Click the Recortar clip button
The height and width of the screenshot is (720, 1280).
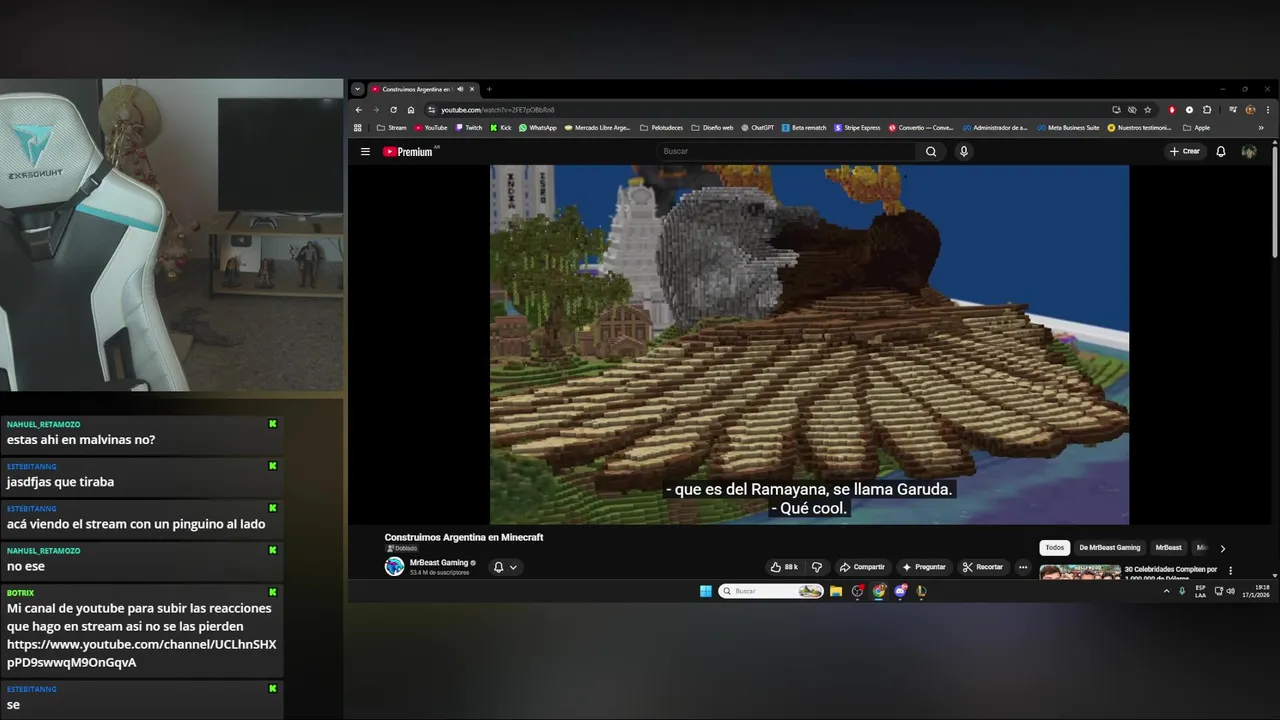pos(983,567)
